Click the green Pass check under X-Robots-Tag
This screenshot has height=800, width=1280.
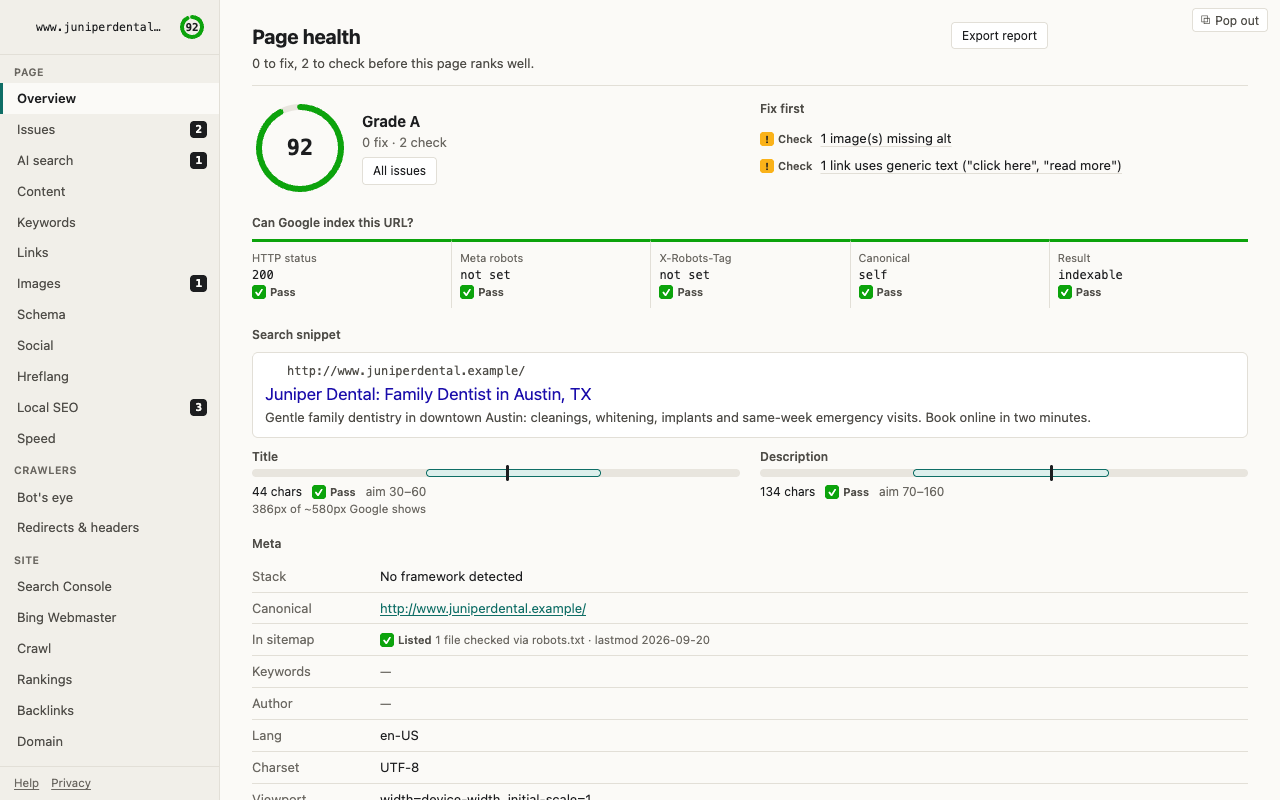tap(666, 292)
